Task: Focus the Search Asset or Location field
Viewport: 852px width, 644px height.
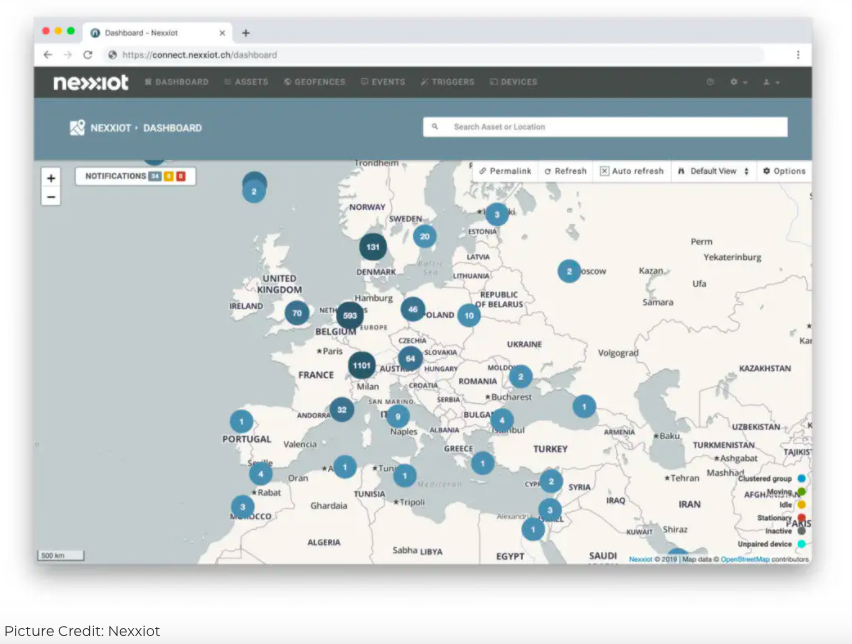Action: click(x=605, y=127)
